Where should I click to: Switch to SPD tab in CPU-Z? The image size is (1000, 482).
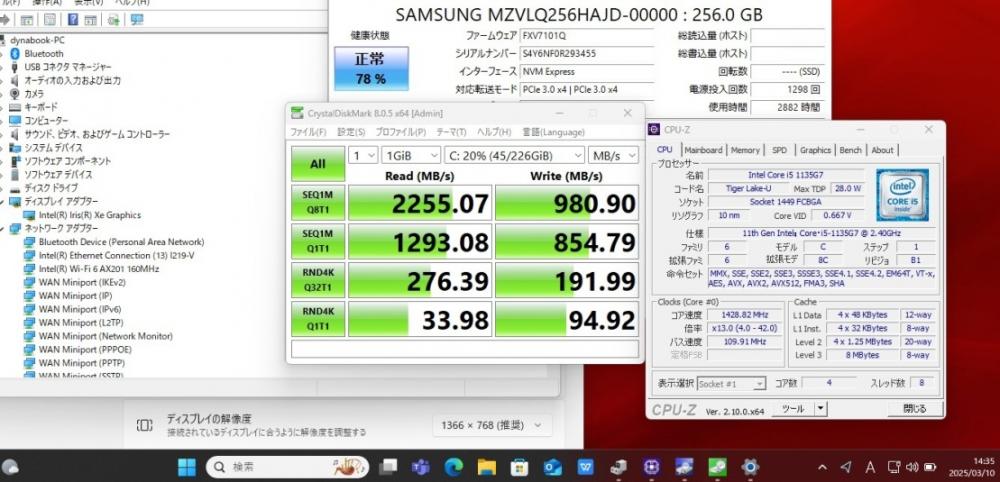(779, 150)
